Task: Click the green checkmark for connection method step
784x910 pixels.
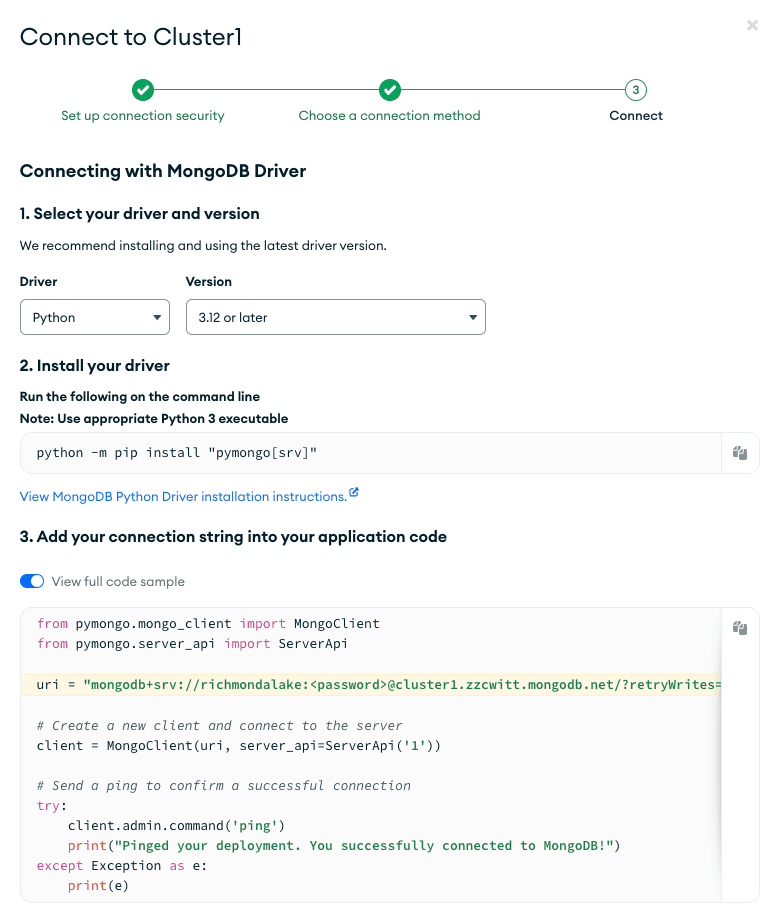Action: (x=390, y=90)
